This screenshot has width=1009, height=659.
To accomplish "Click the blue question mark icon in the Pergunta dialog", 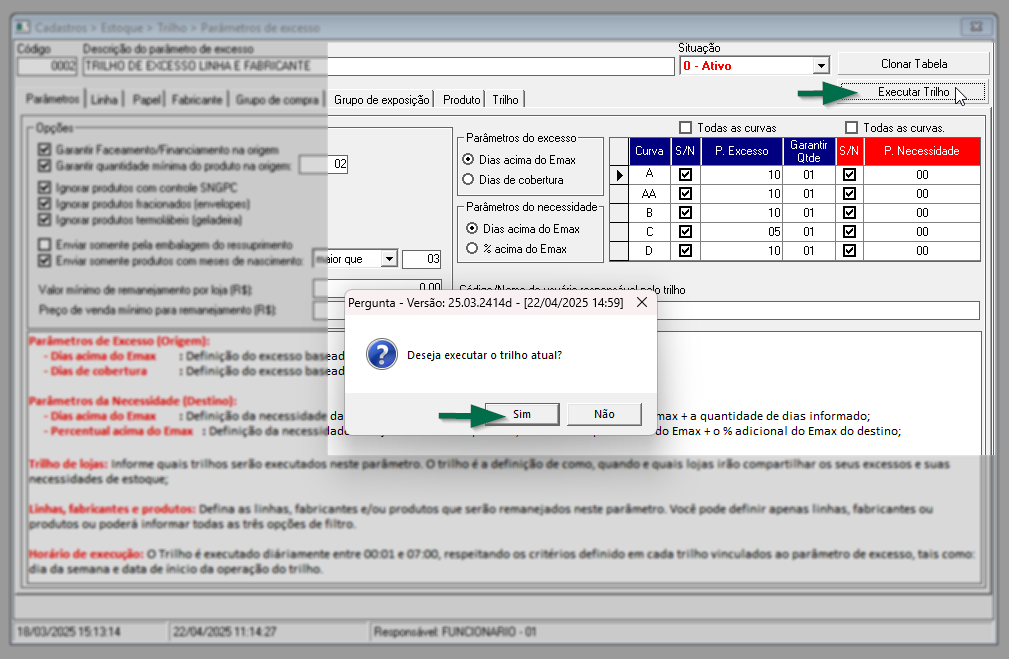I will 382,355.
